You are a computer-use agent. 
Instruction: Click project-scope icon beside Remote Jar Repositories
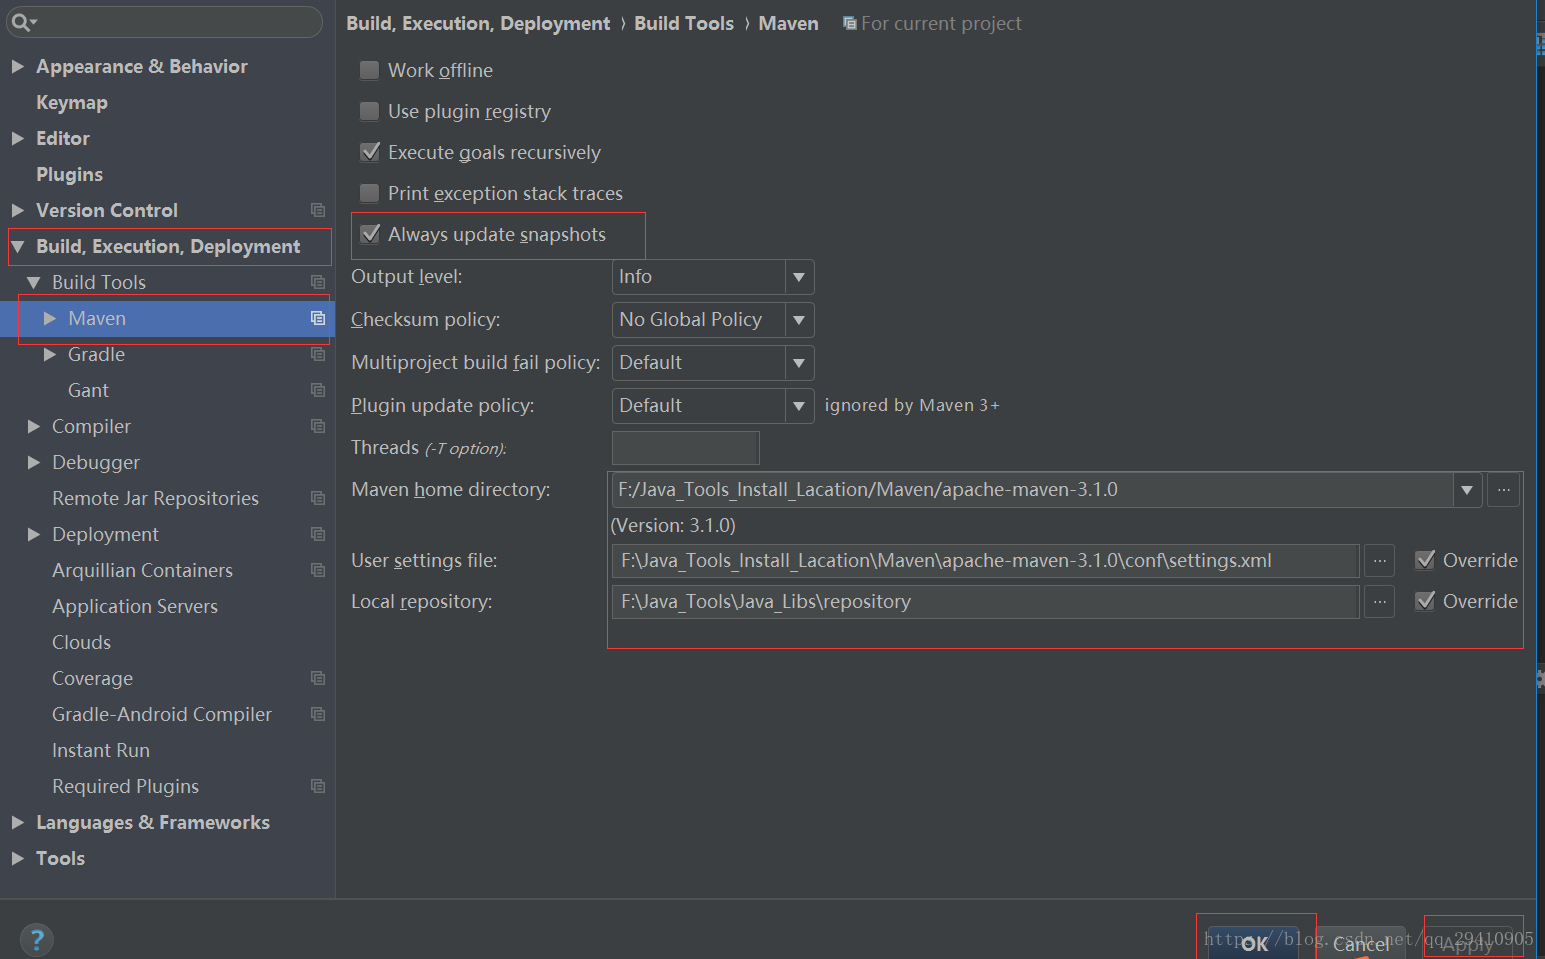pos(318,498)
